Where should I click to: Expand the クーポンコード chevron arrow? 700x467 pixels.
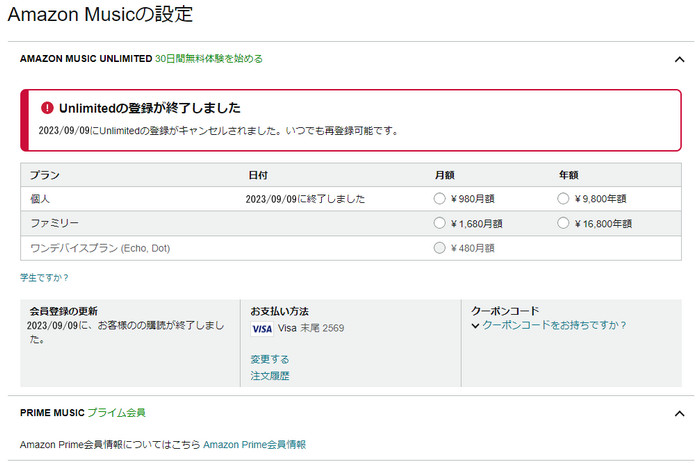pos(475,326)
